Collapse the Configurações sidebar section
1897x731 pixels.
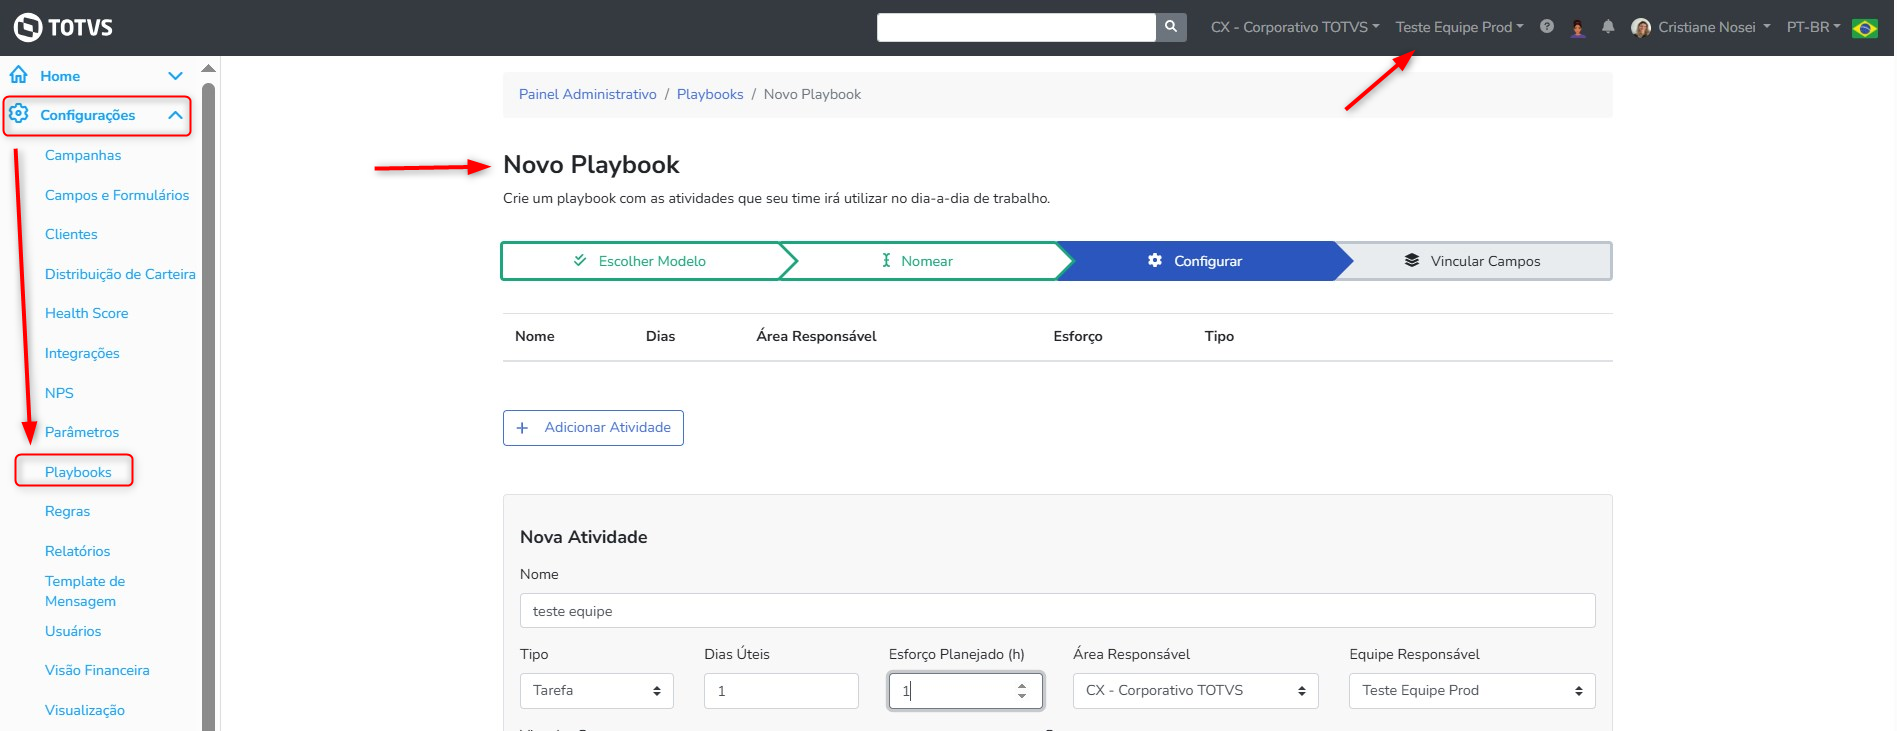click(175, 115)
